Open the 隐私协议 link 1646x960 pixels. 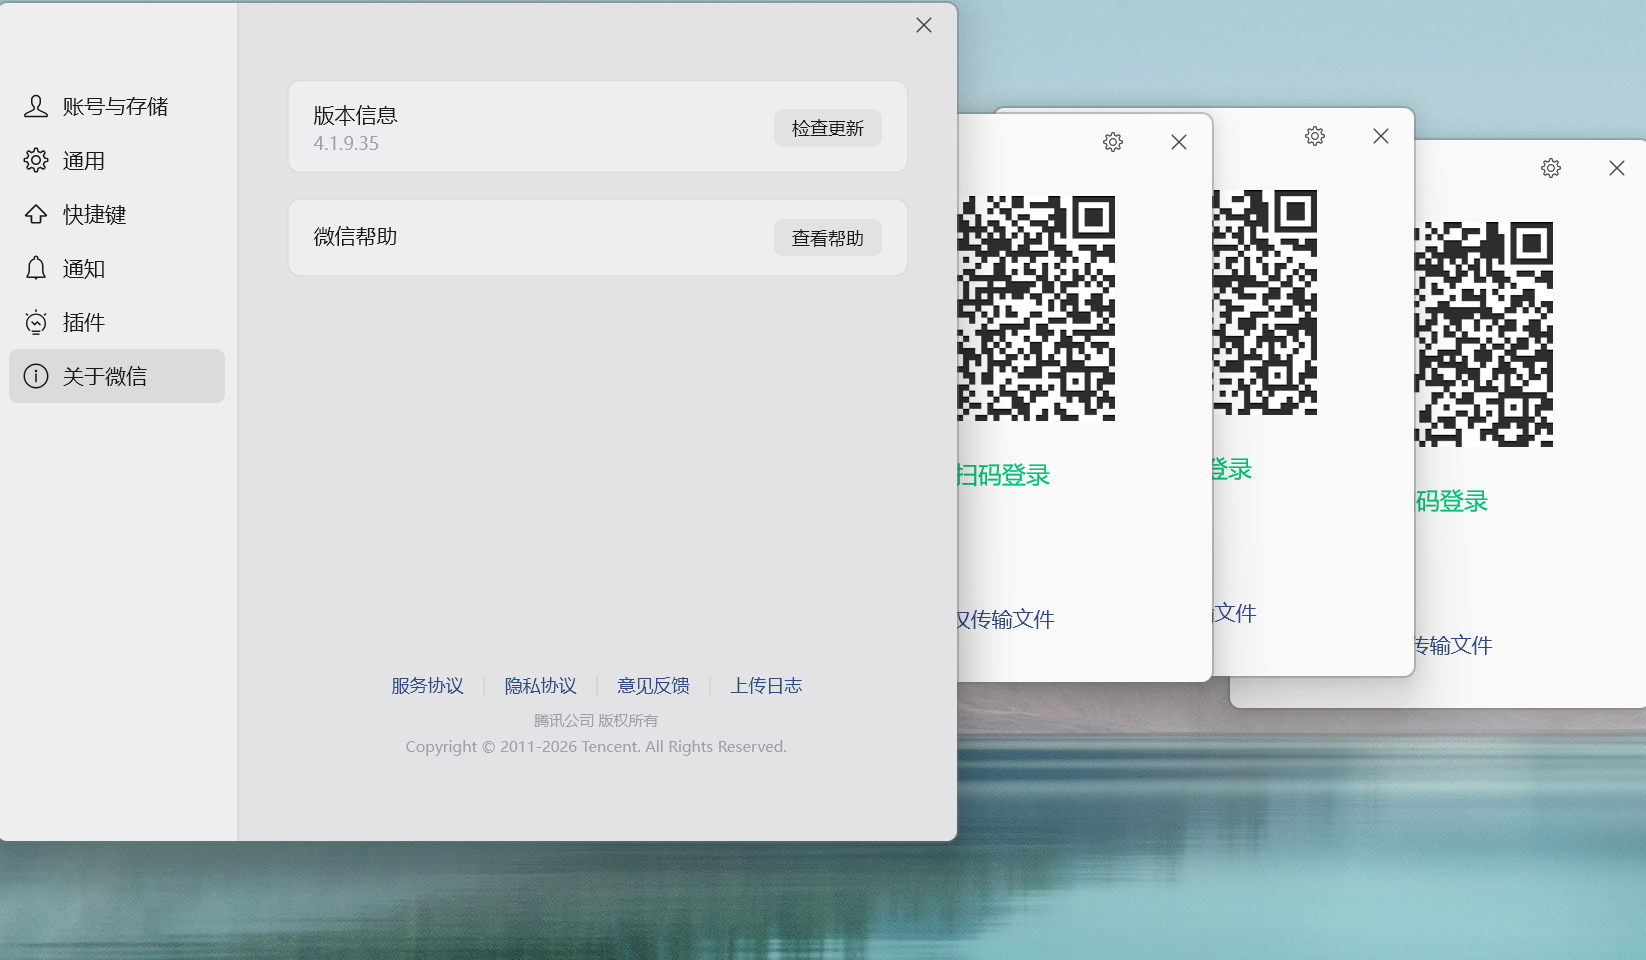[x=540, y=686]
